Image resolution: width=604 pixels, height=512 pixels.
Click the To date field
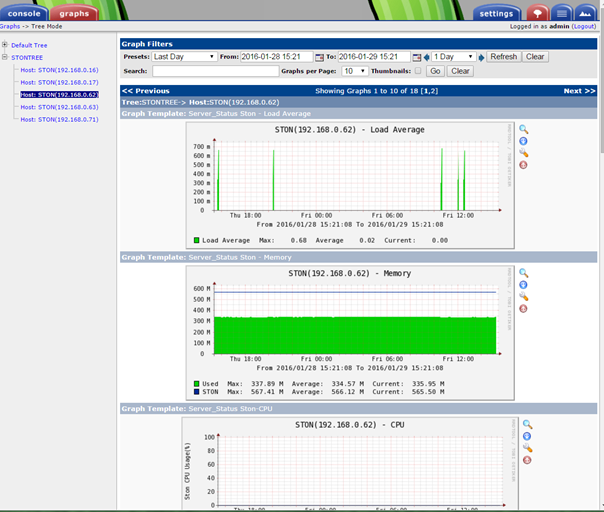[374, 57]
